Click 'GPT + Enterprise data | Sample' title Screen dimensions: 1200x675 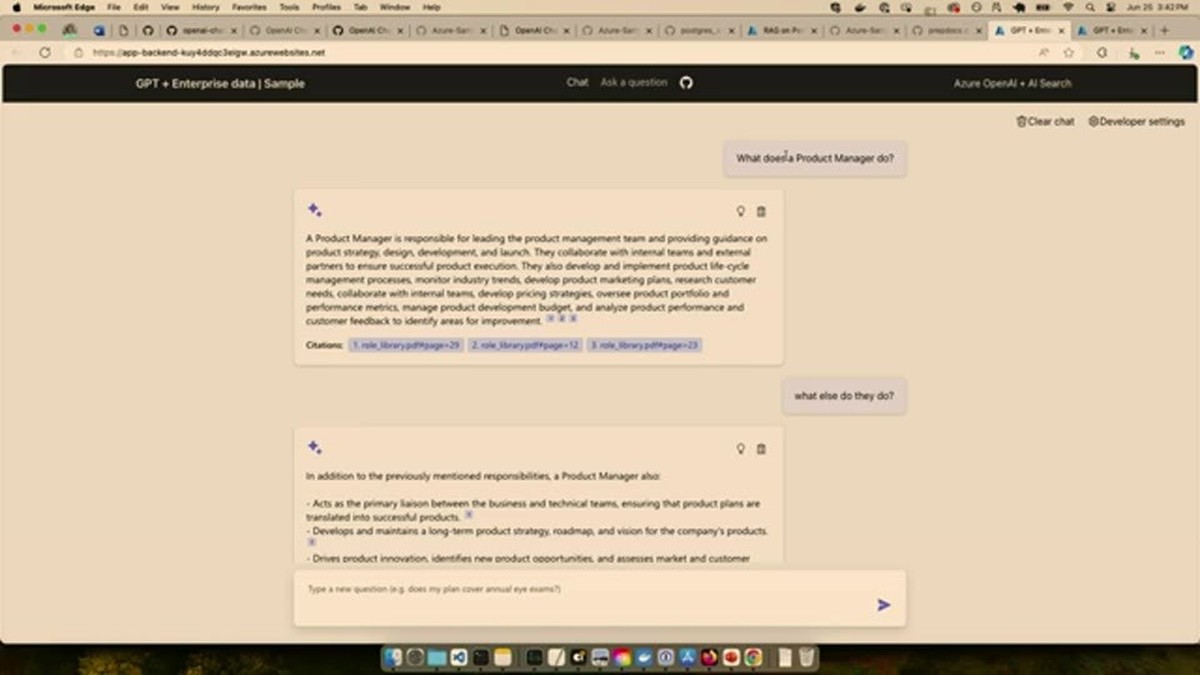pyautogui.click(x=220, y=83)
